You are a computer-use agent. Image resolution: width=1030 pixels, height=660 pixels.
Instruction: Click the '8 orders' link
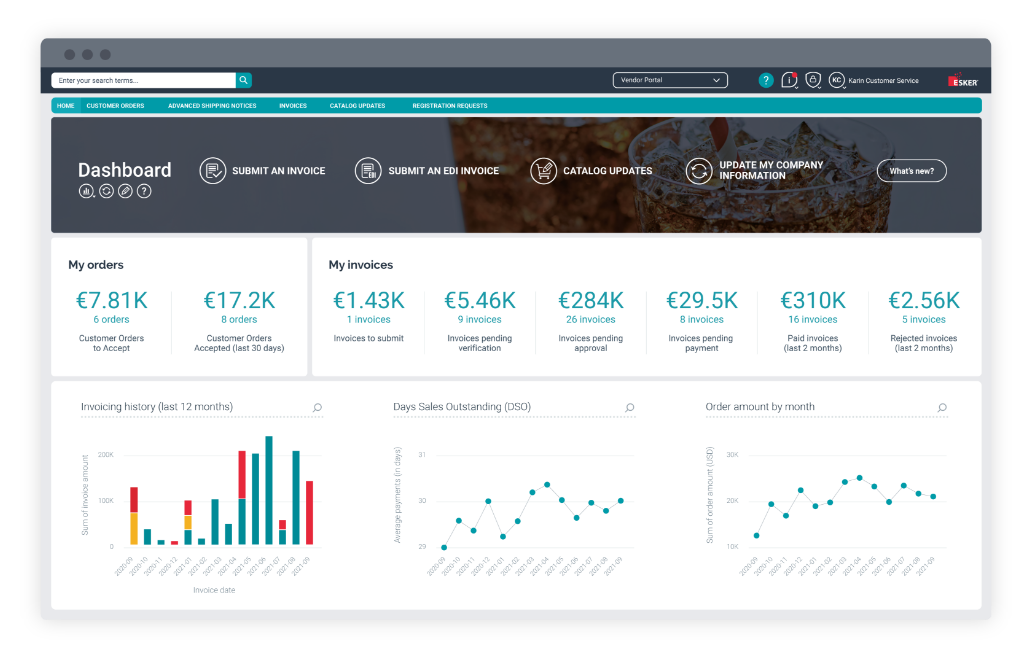click(239, 320)
